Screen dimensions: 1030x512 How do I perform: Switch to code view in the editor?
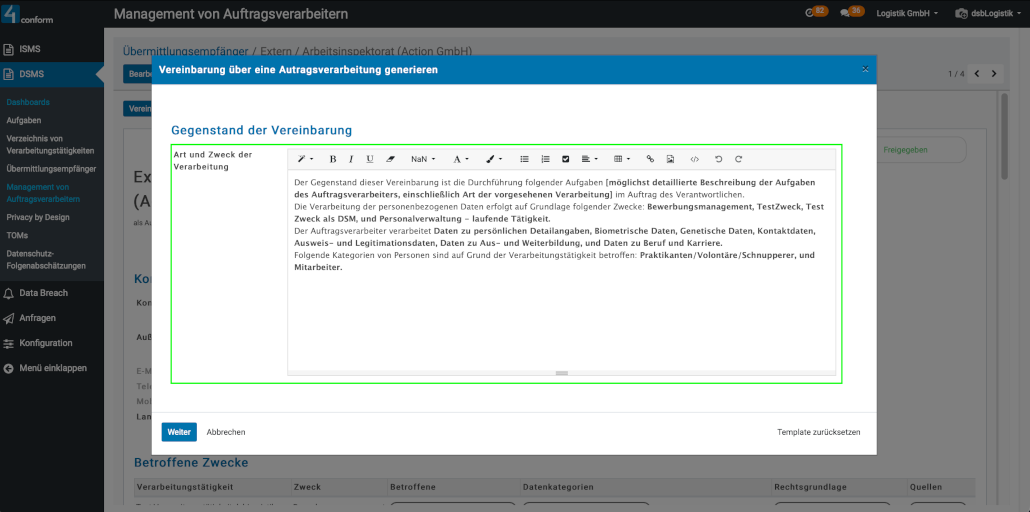(x=695, y=159)
